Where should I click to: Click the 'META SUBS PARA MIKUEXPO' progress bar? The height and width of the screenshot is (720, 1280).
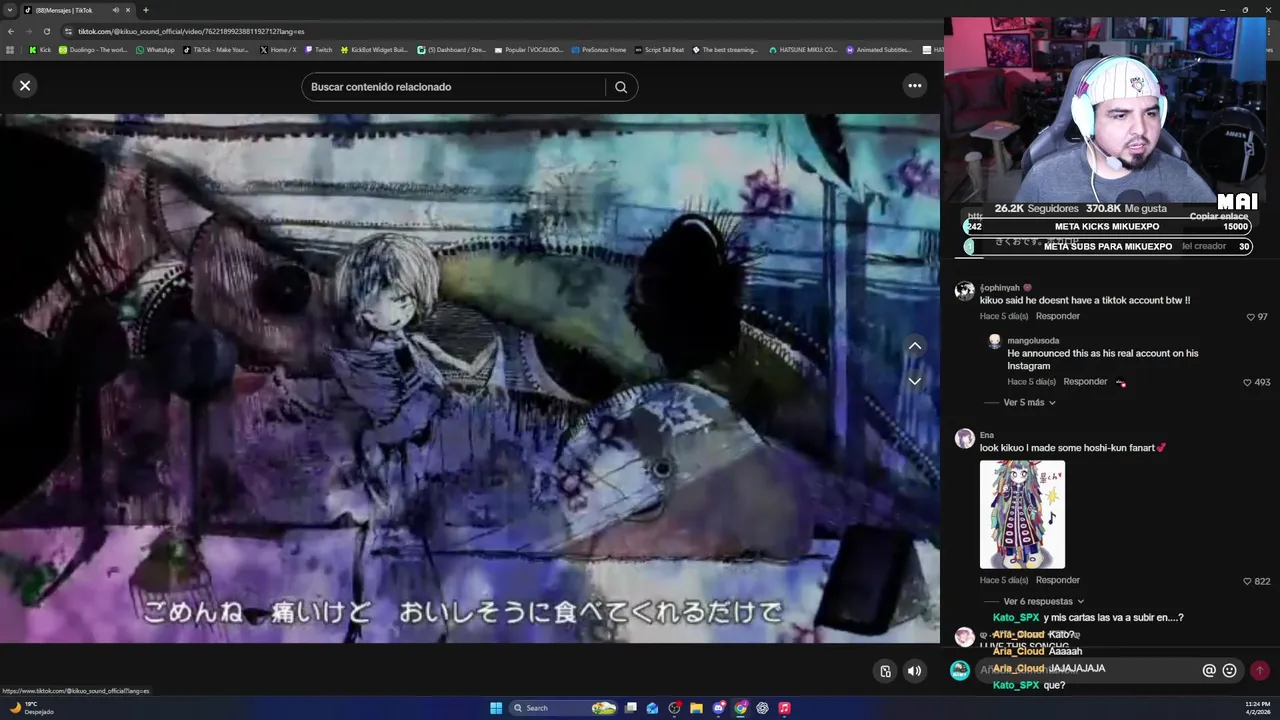[x=1107, y=246]
